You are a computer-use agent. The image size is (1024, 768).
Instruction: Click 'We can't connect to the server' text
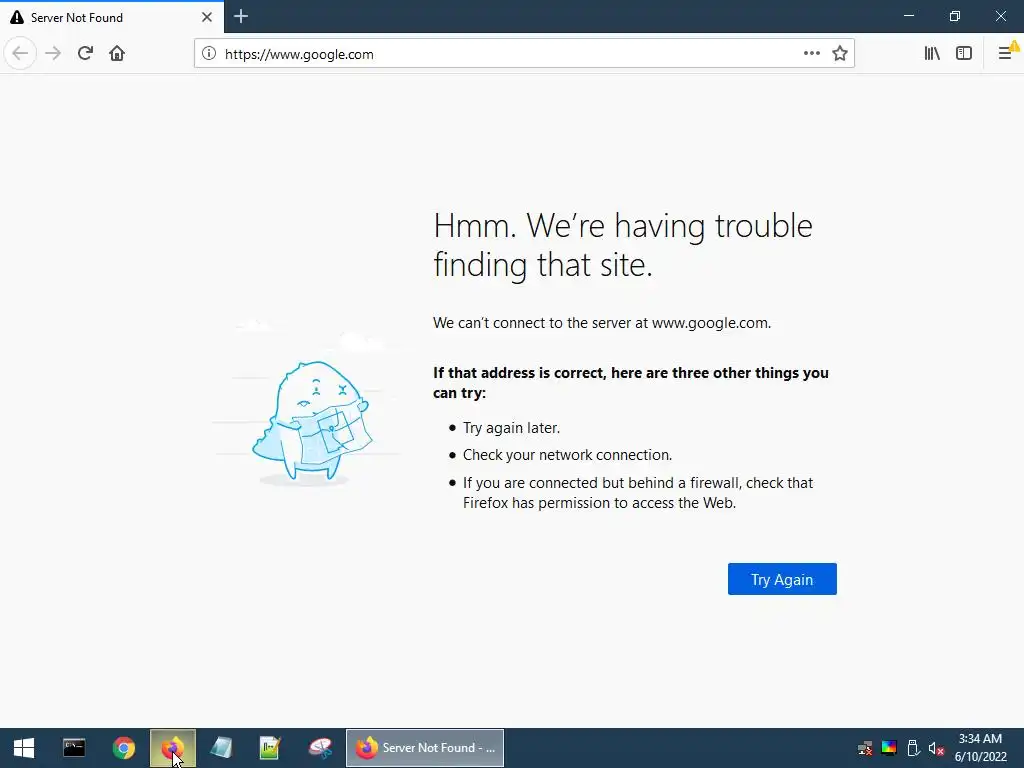pyautogui.click(x=601, y=323)
